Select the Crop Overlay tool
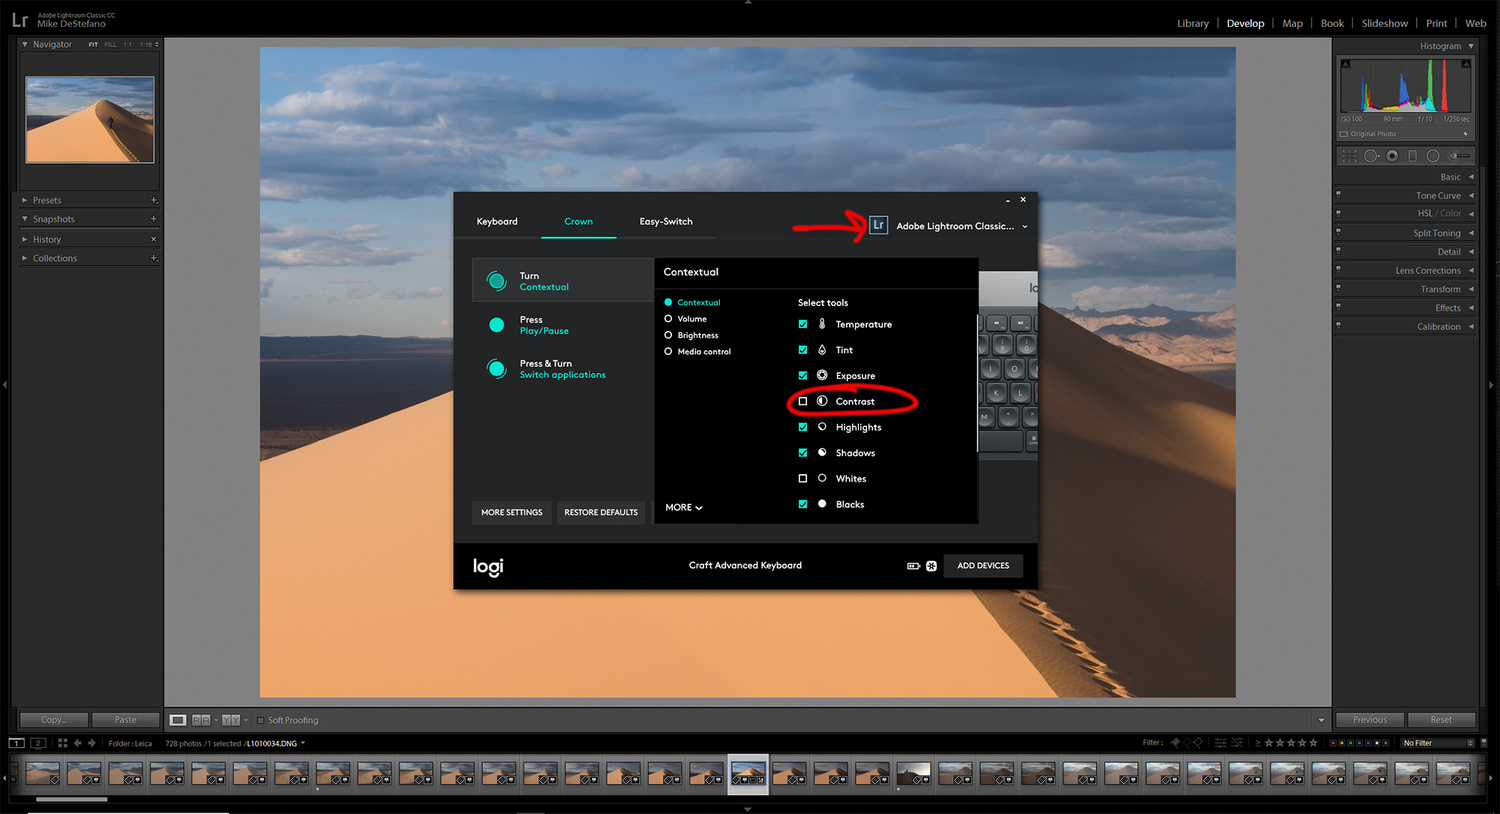 coord(1349,156)
